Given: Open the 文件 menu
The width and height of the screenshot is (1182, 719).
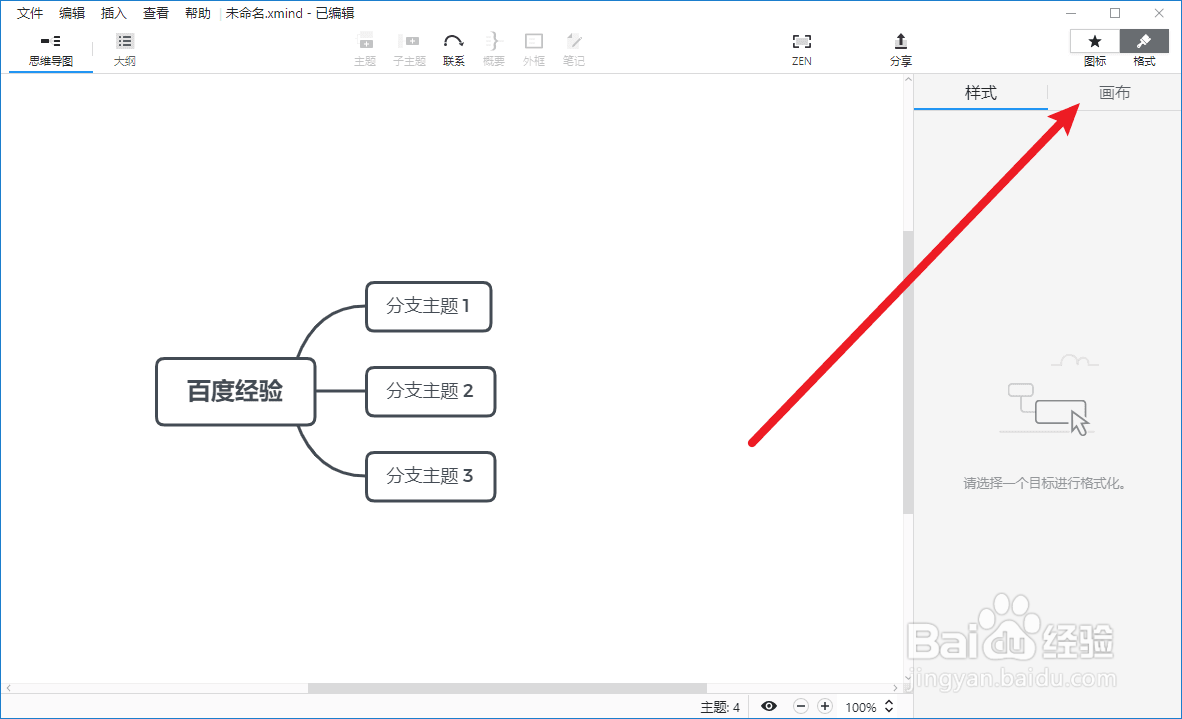Looking at the screenshot, I should coord(30,13).
